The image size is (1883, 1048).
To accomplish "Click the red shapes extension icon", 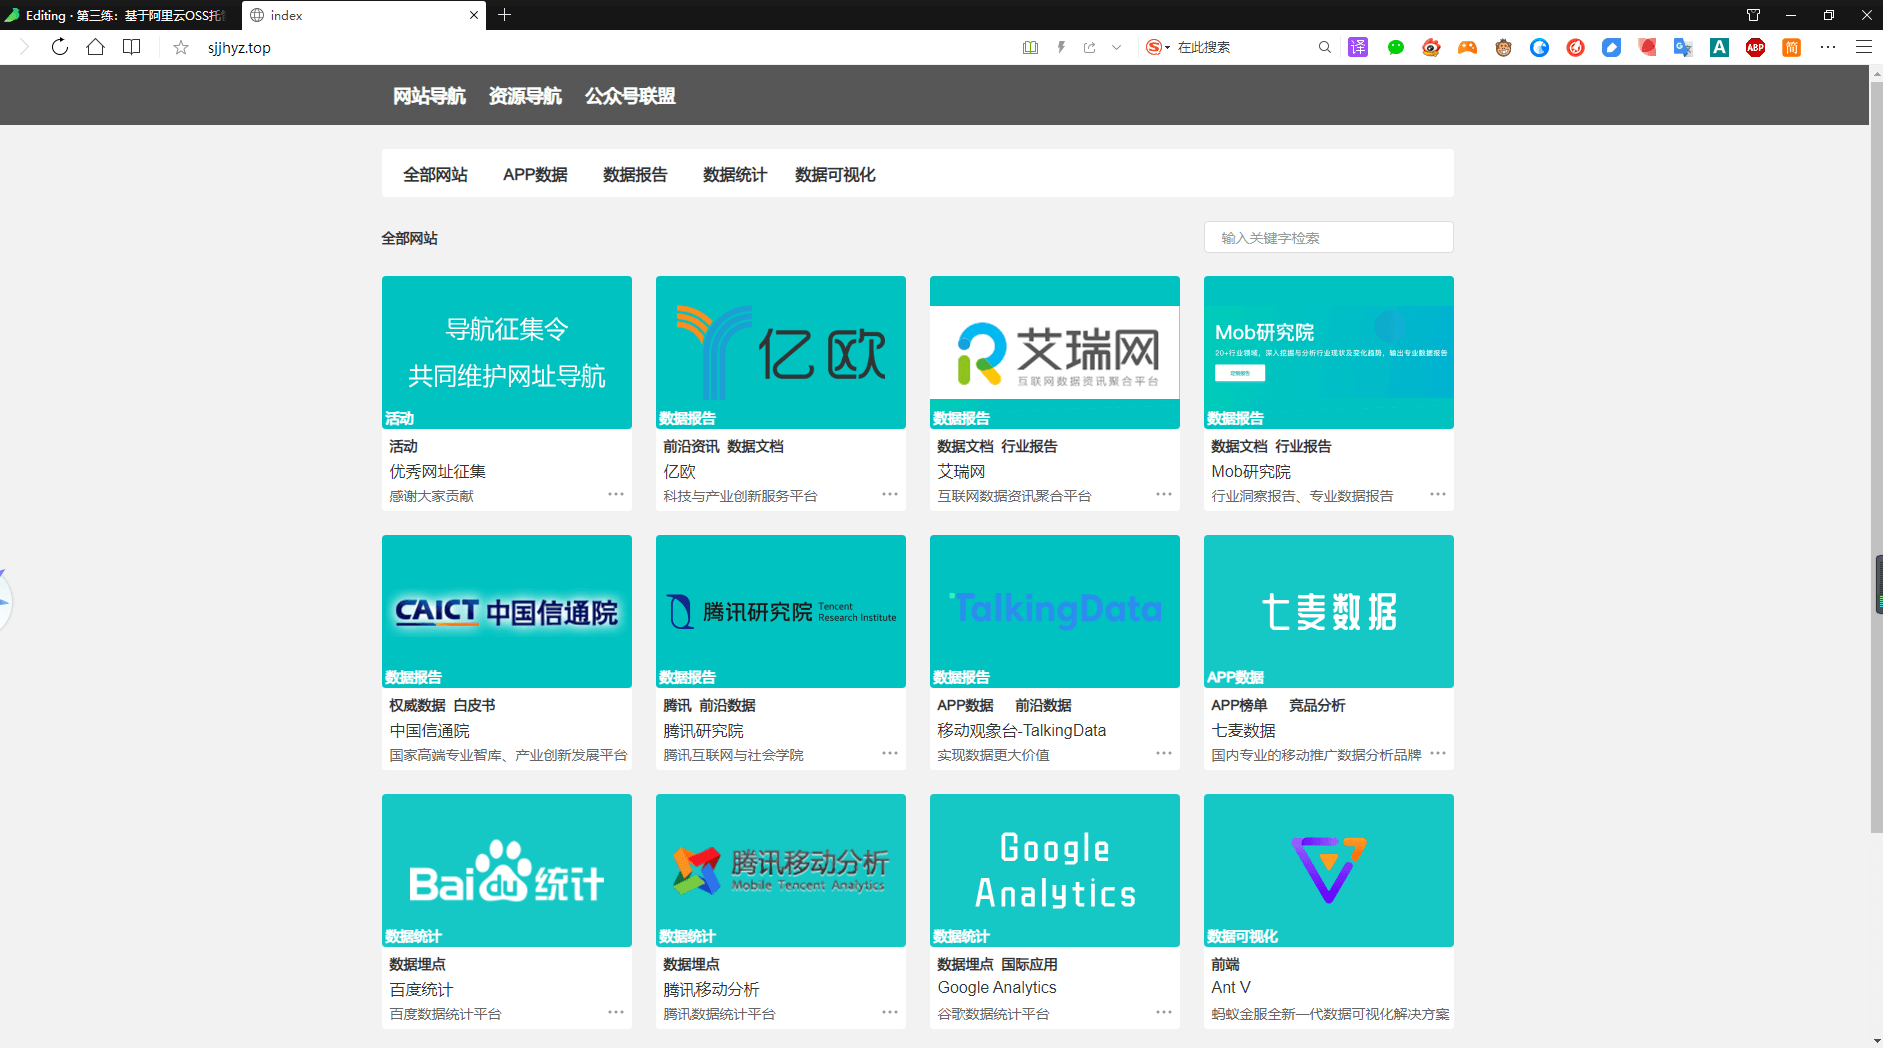I will [1647, 47].
